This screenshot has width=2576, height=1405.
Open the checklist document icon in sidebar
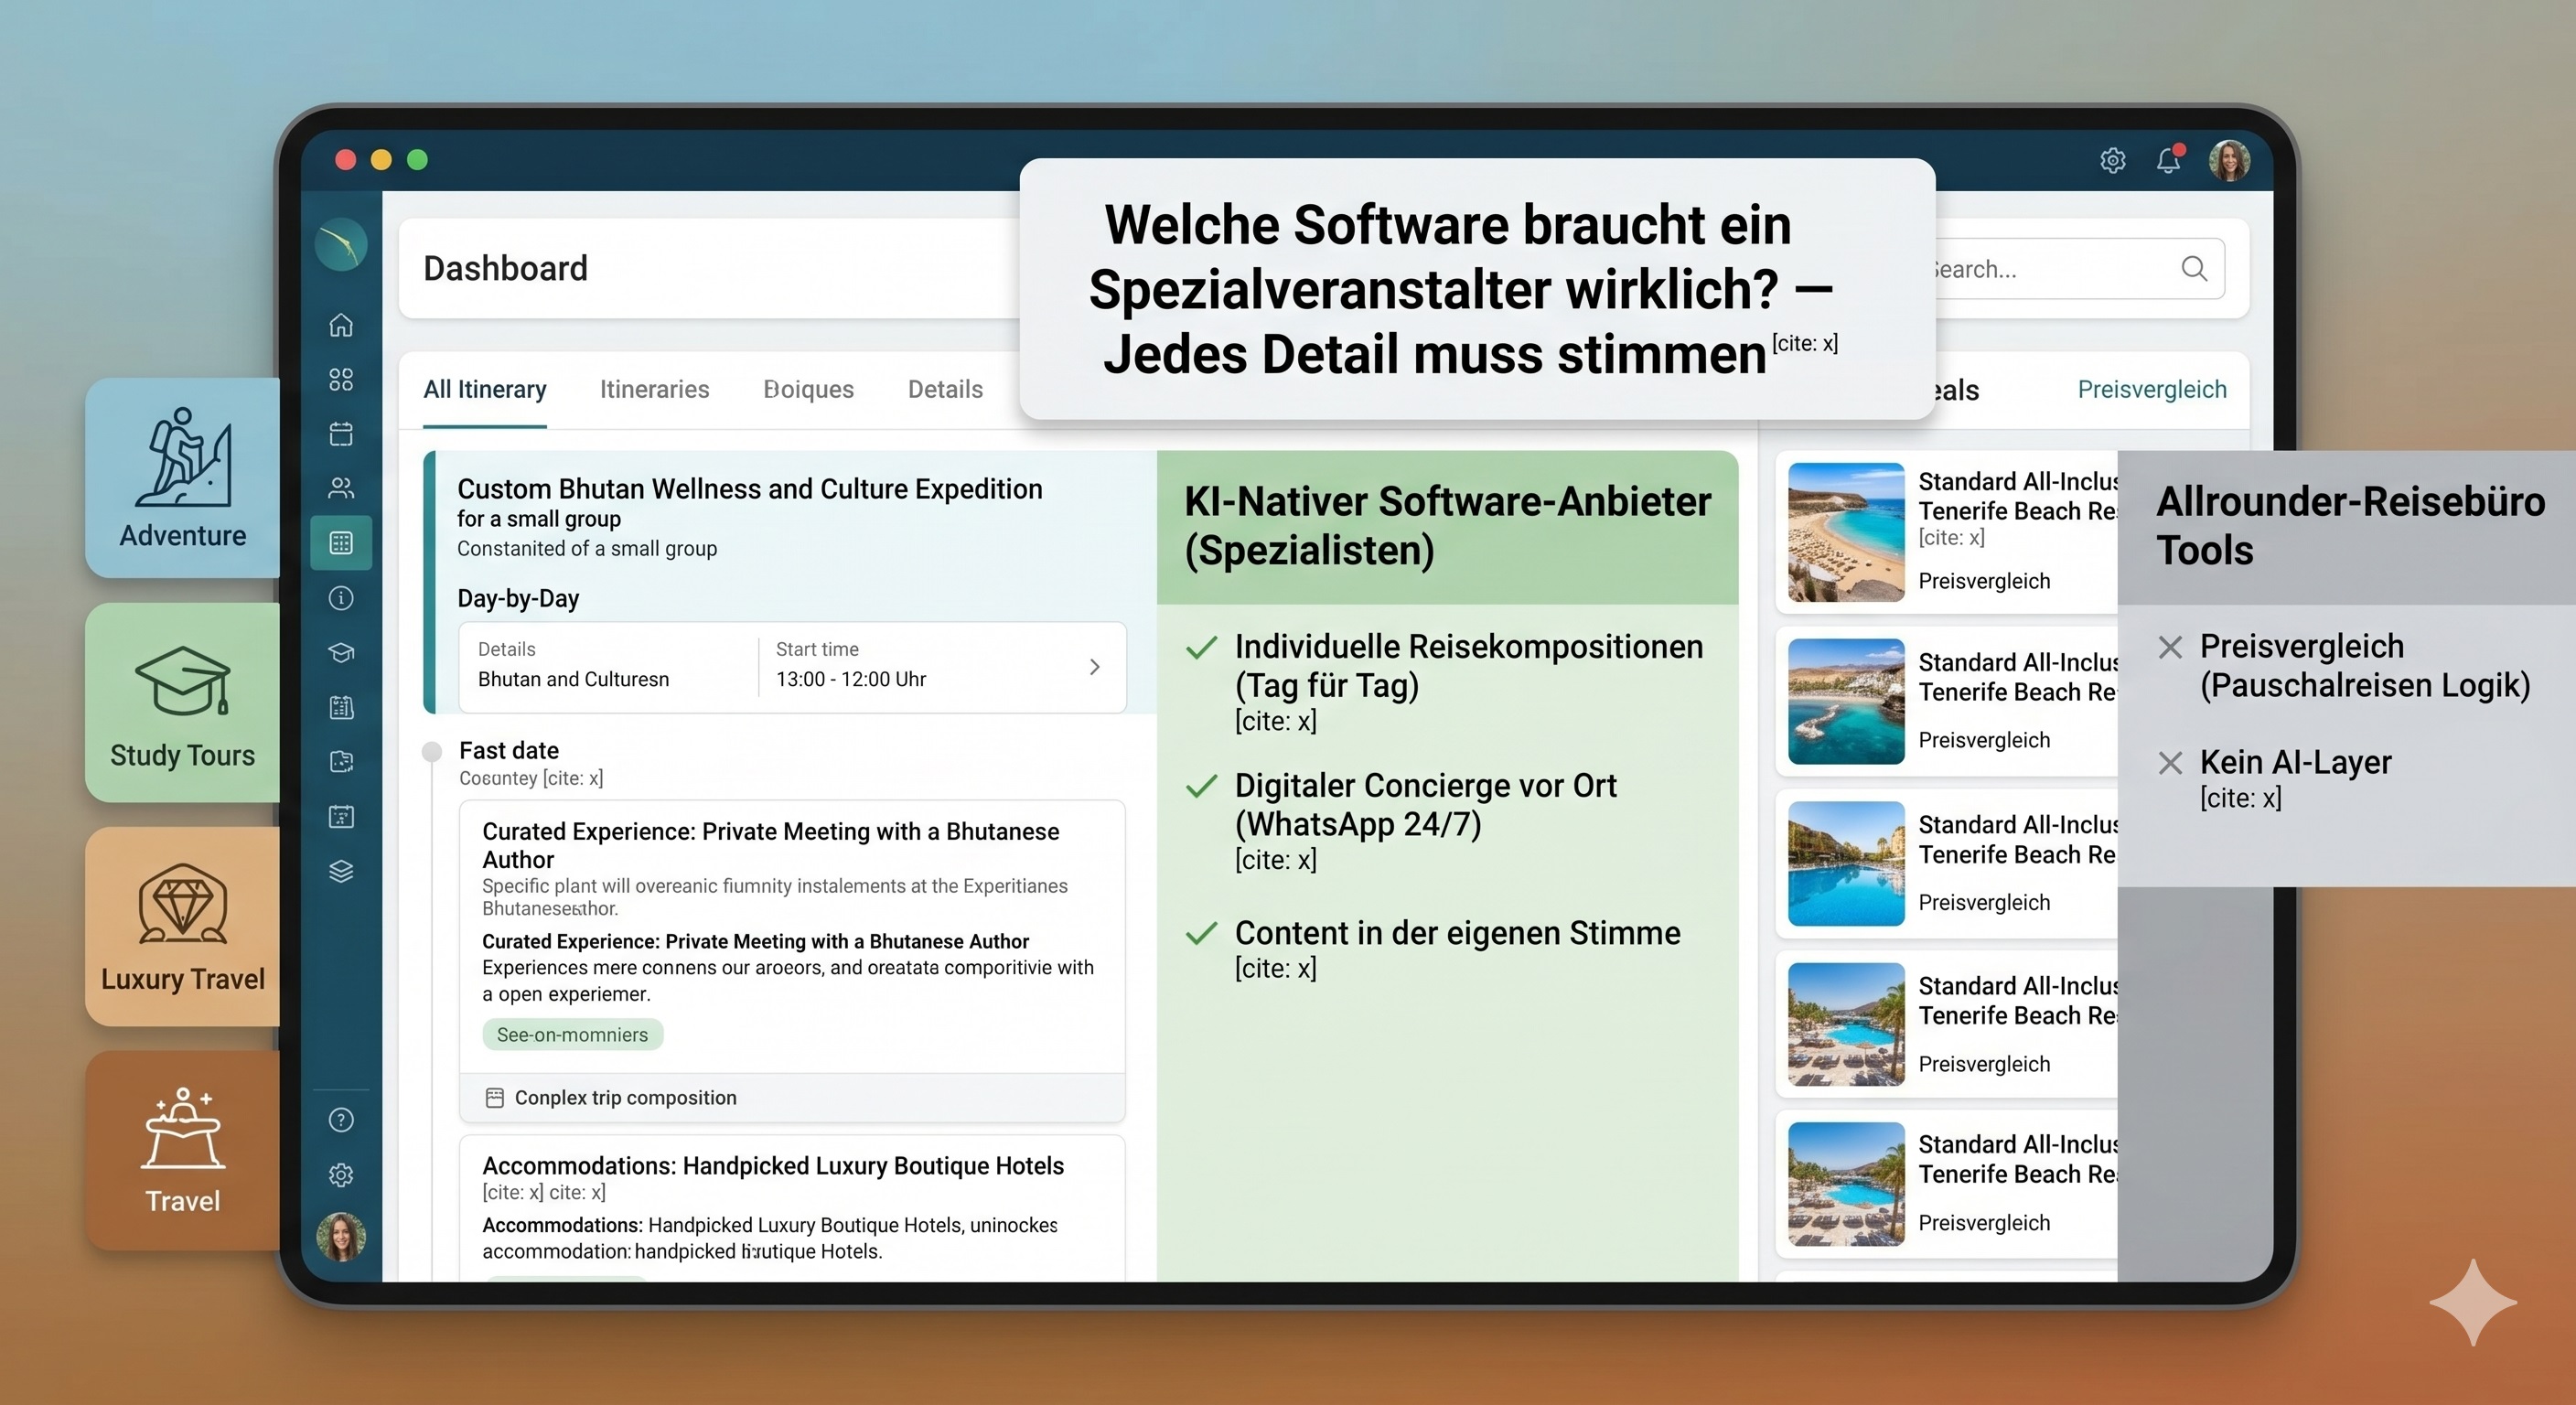[341, 707]
